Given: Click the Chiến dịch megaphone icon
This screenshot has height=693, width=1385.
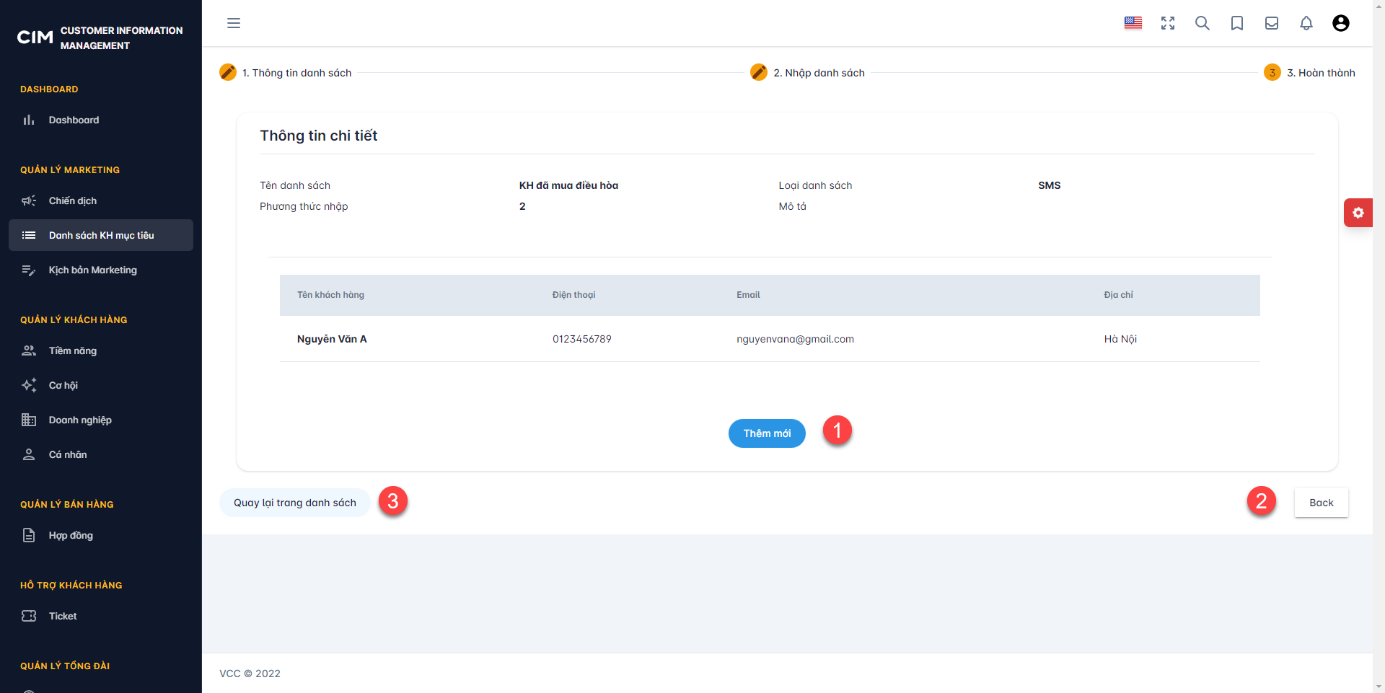Looking at the screenshot, I should [29, 201].
